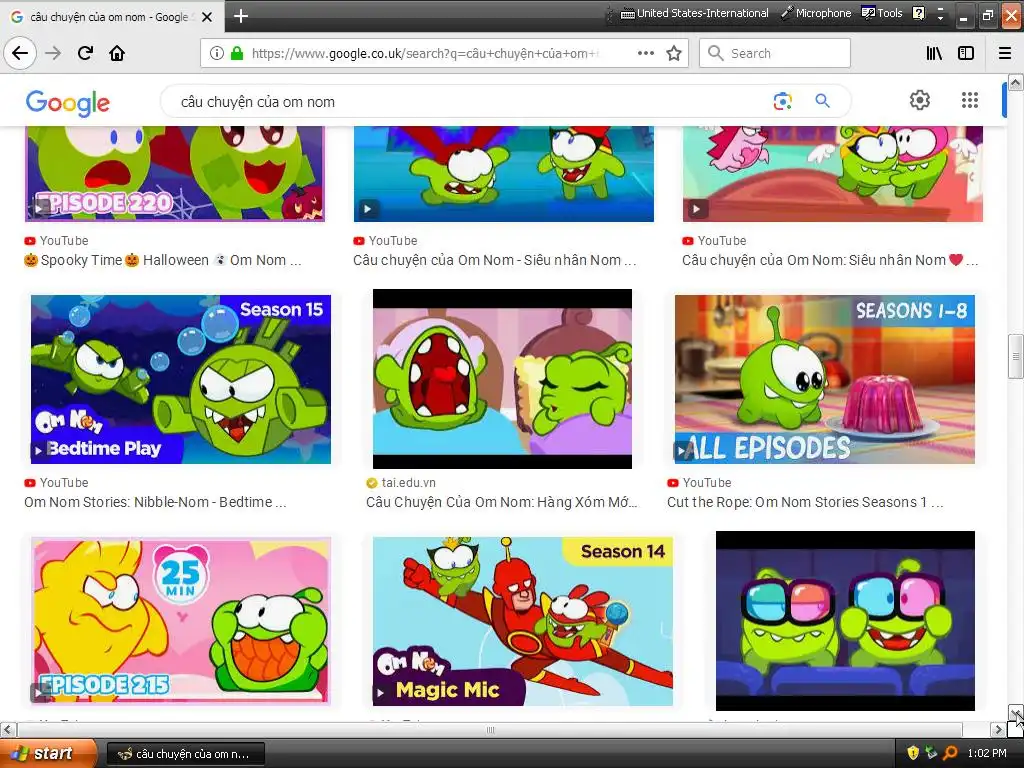
Task: Click the Google logo
Action: pyautogui.click(x=68, y=103)
